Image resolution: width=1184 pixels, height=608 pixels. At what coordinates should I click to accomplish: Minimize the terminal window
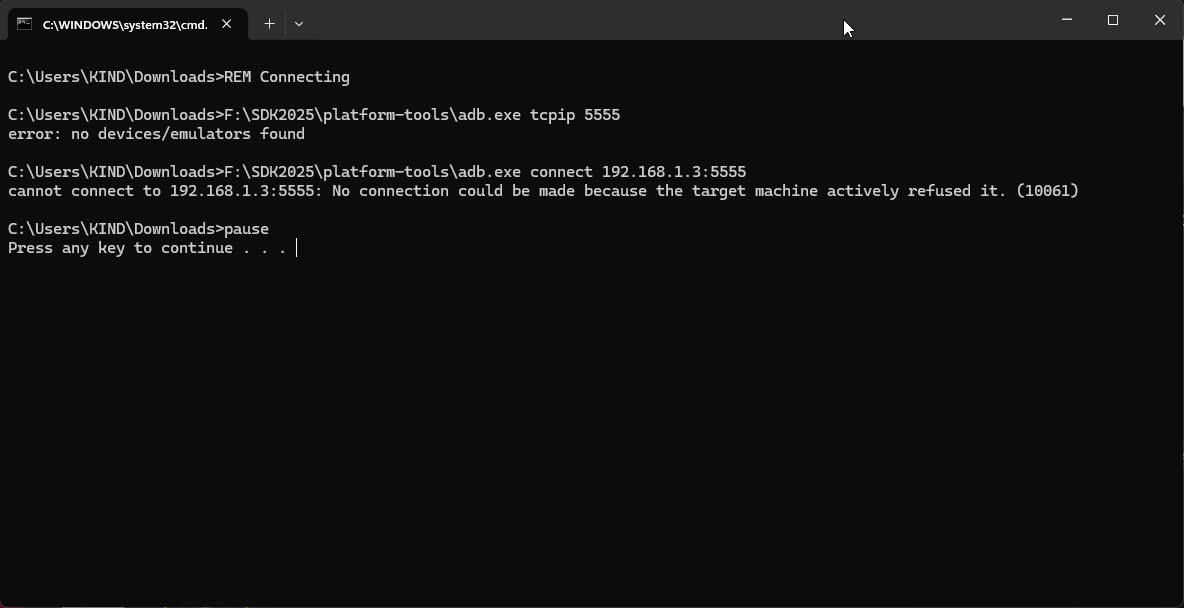pos(1066,20)
